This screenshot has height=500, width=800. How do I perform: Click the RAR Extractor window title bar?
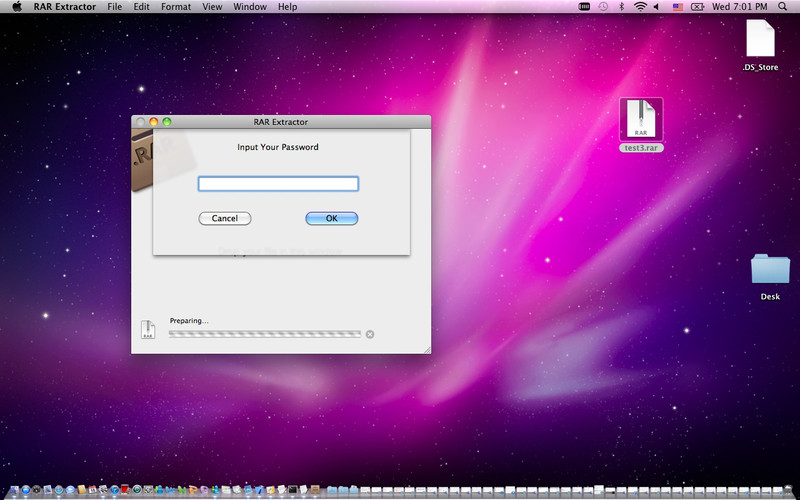coord(281,121)
